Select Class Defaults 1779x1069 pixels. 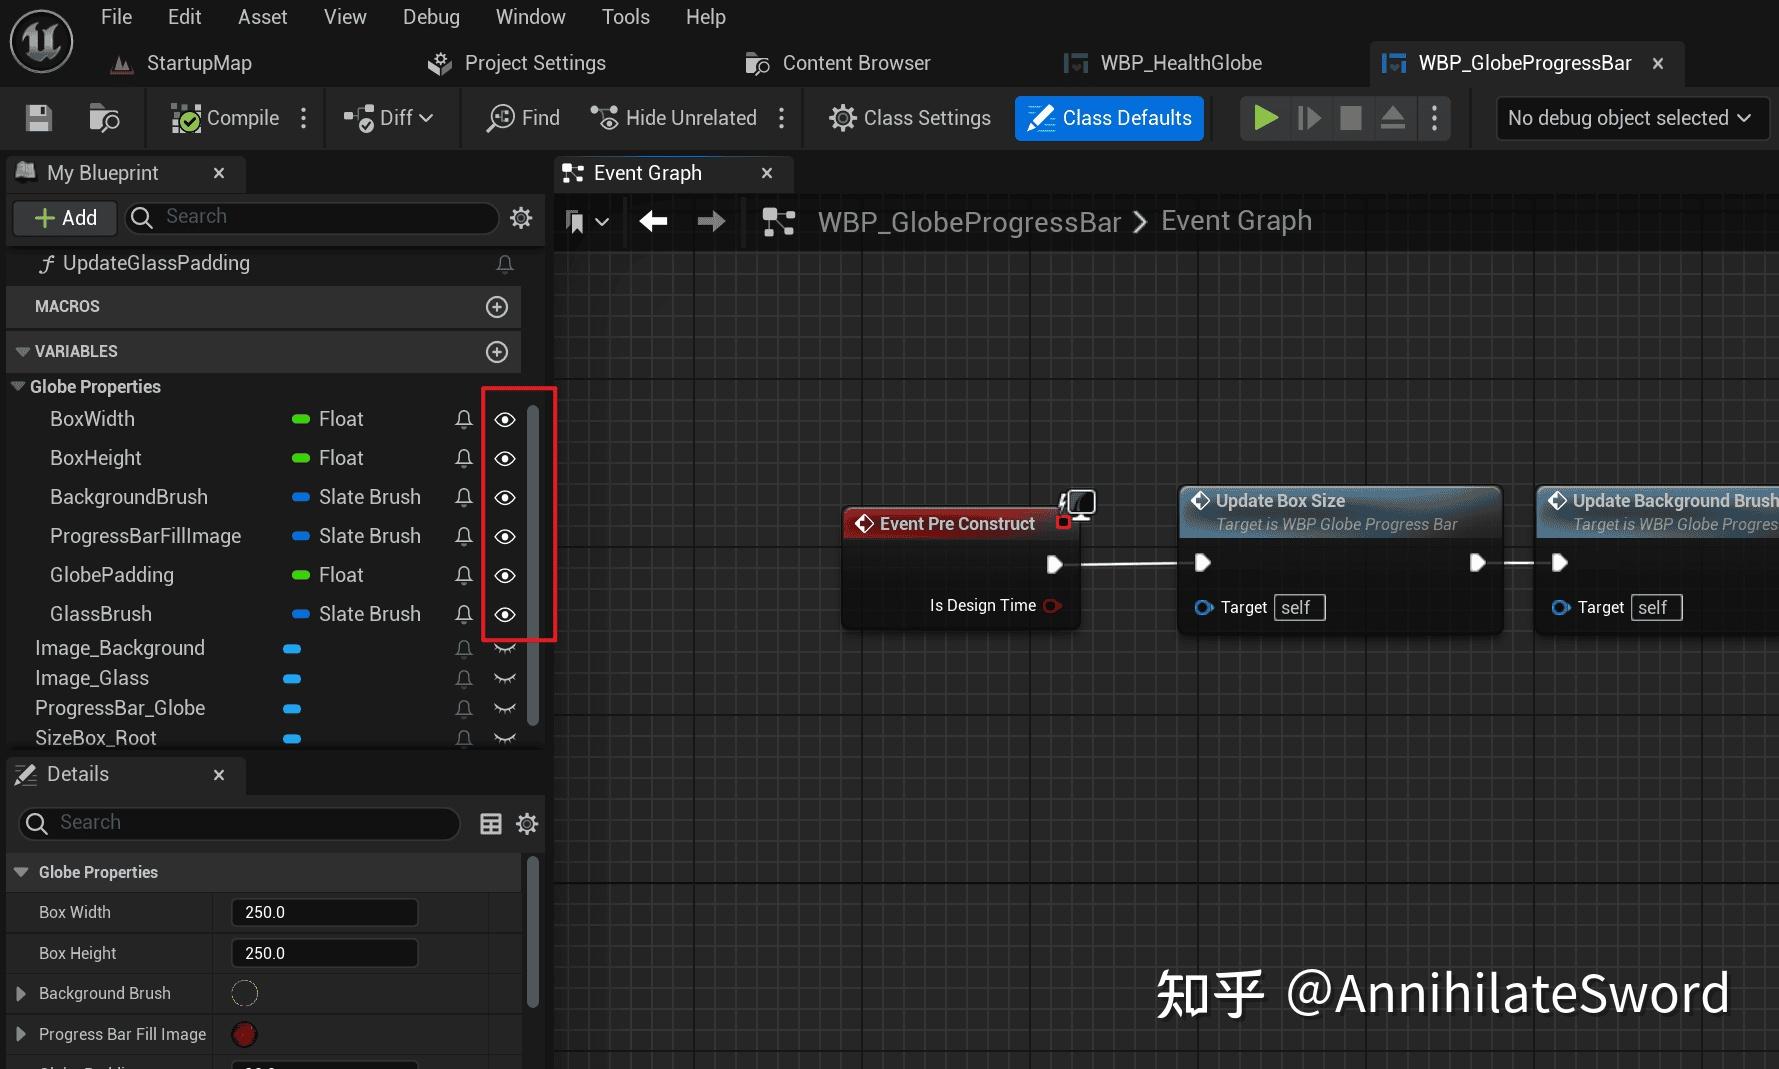tap(1108, 117)
